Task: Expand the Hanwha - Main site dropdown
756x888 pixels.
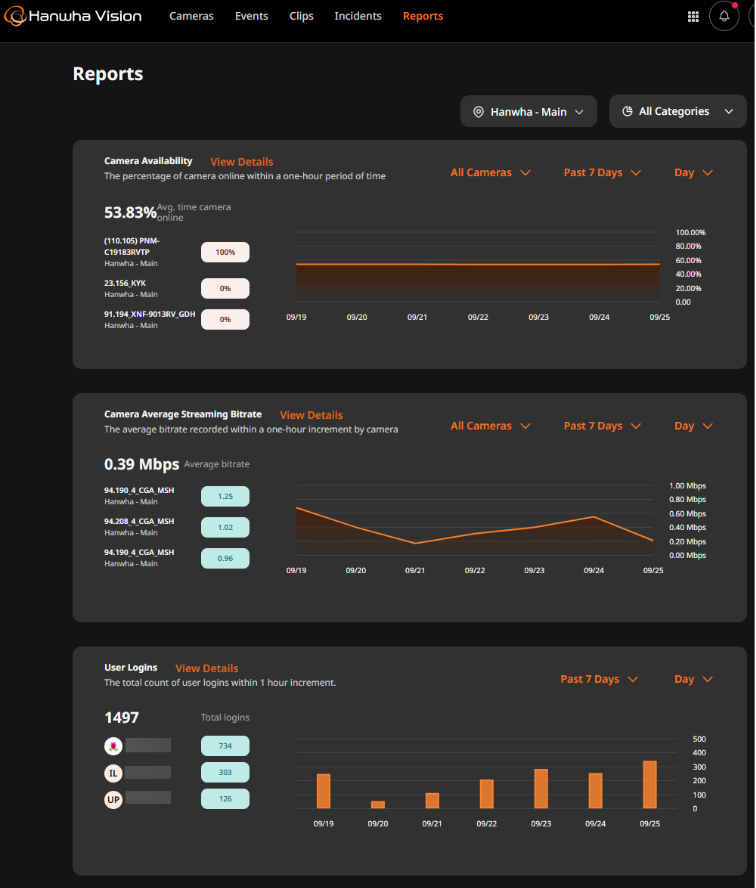Action: (528, 112)
